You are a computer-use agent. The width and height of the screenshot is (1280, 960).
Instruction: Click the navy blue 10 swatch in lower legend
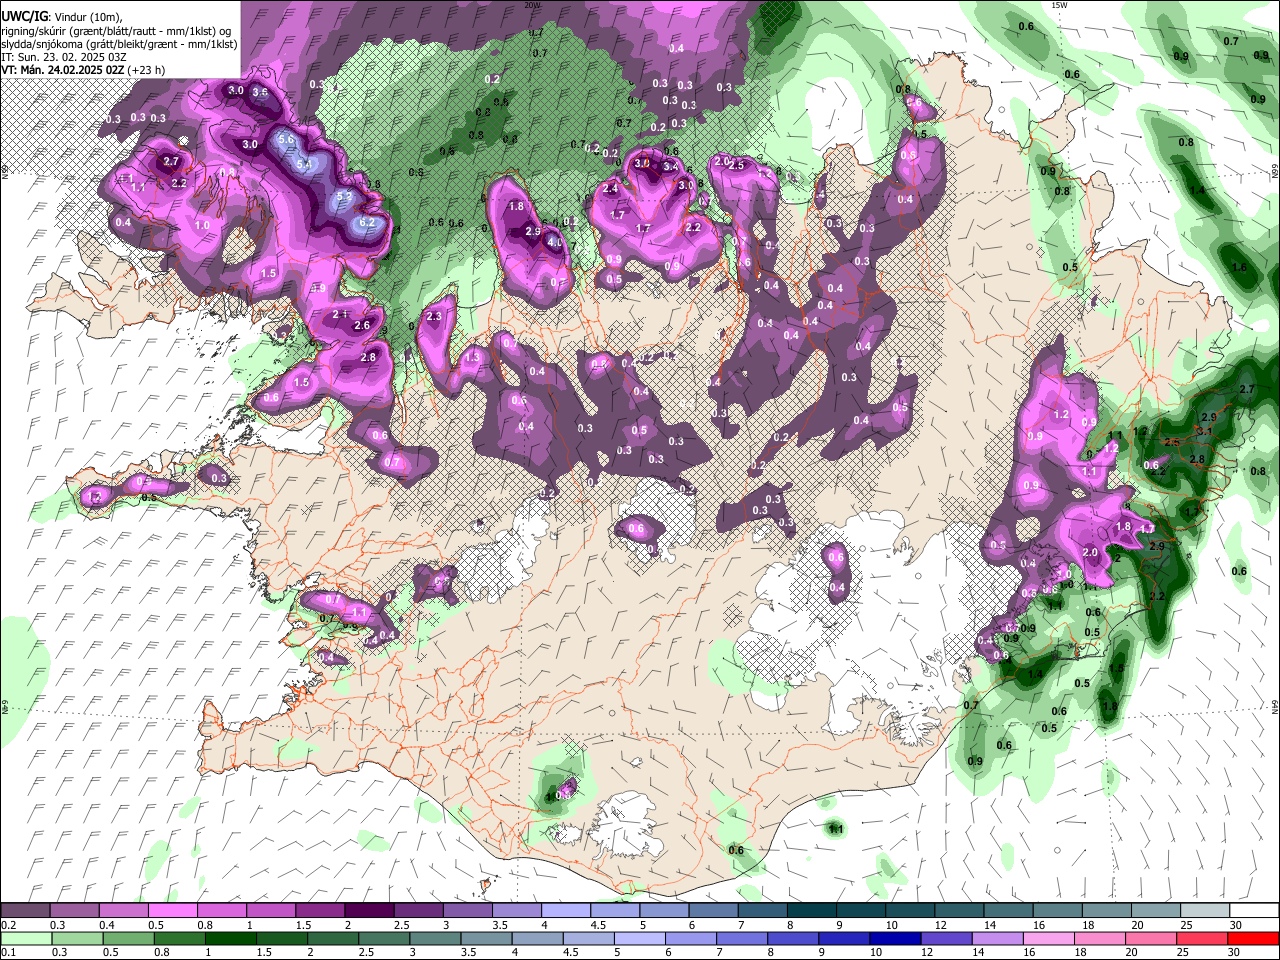tap(895, 938)
